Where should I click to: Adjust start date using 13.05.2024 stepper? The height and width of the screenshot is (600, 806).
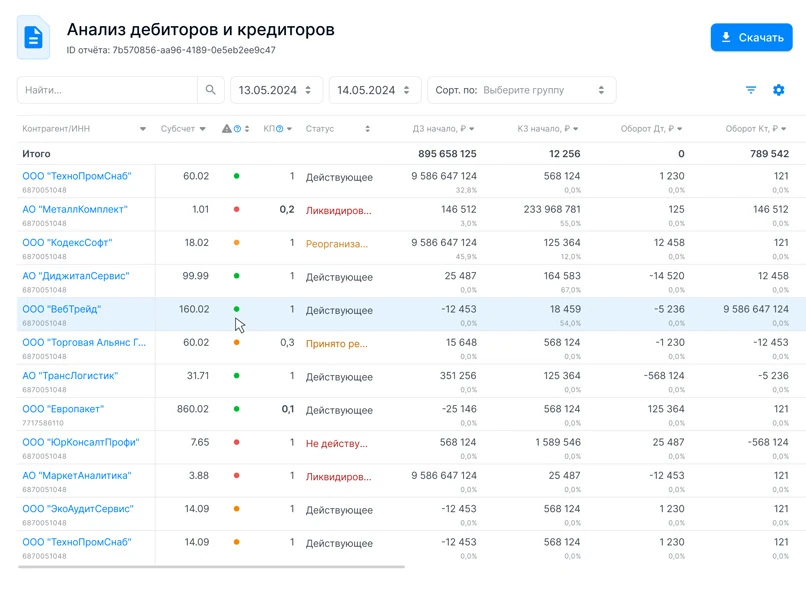click(x=306, y=89)
